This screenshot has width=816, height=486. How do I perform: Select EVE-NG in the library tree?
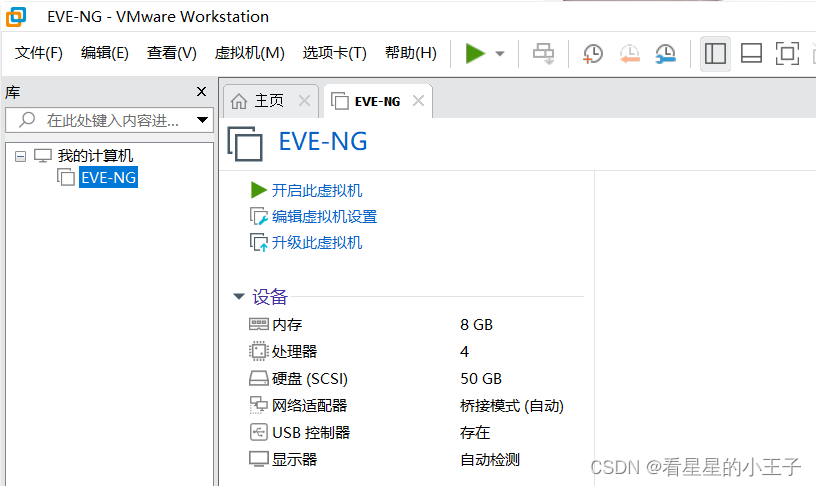coord(109,177)
